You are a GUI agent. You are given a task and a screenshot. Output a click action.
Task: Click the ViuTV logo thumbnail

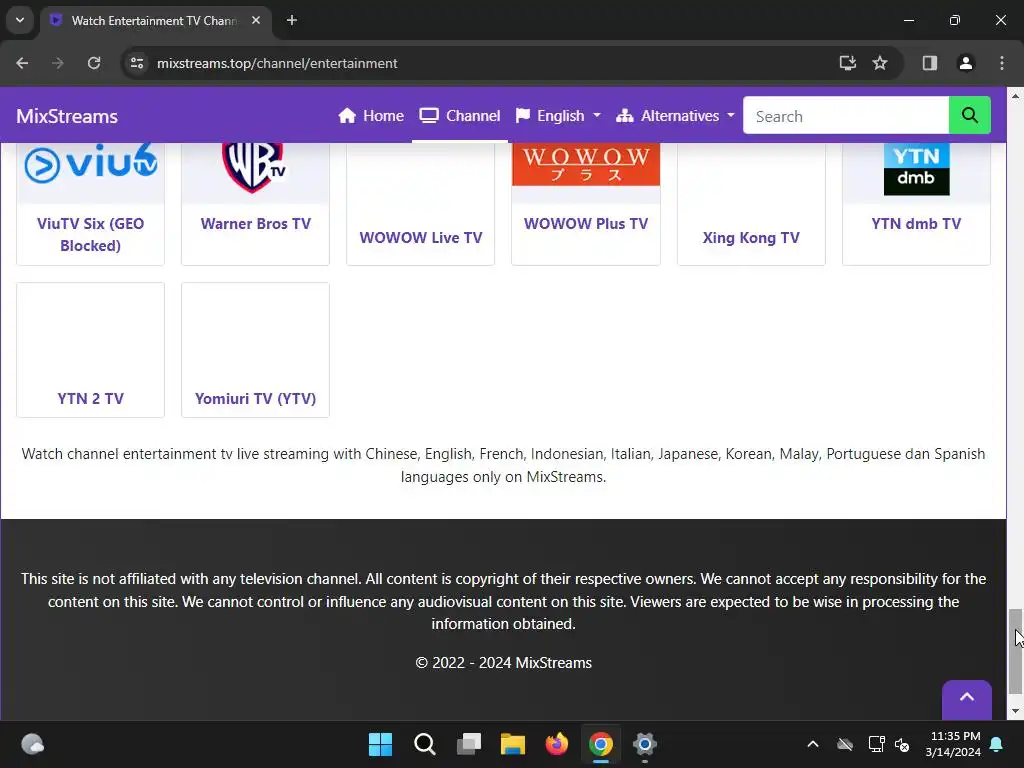(90, 163)
